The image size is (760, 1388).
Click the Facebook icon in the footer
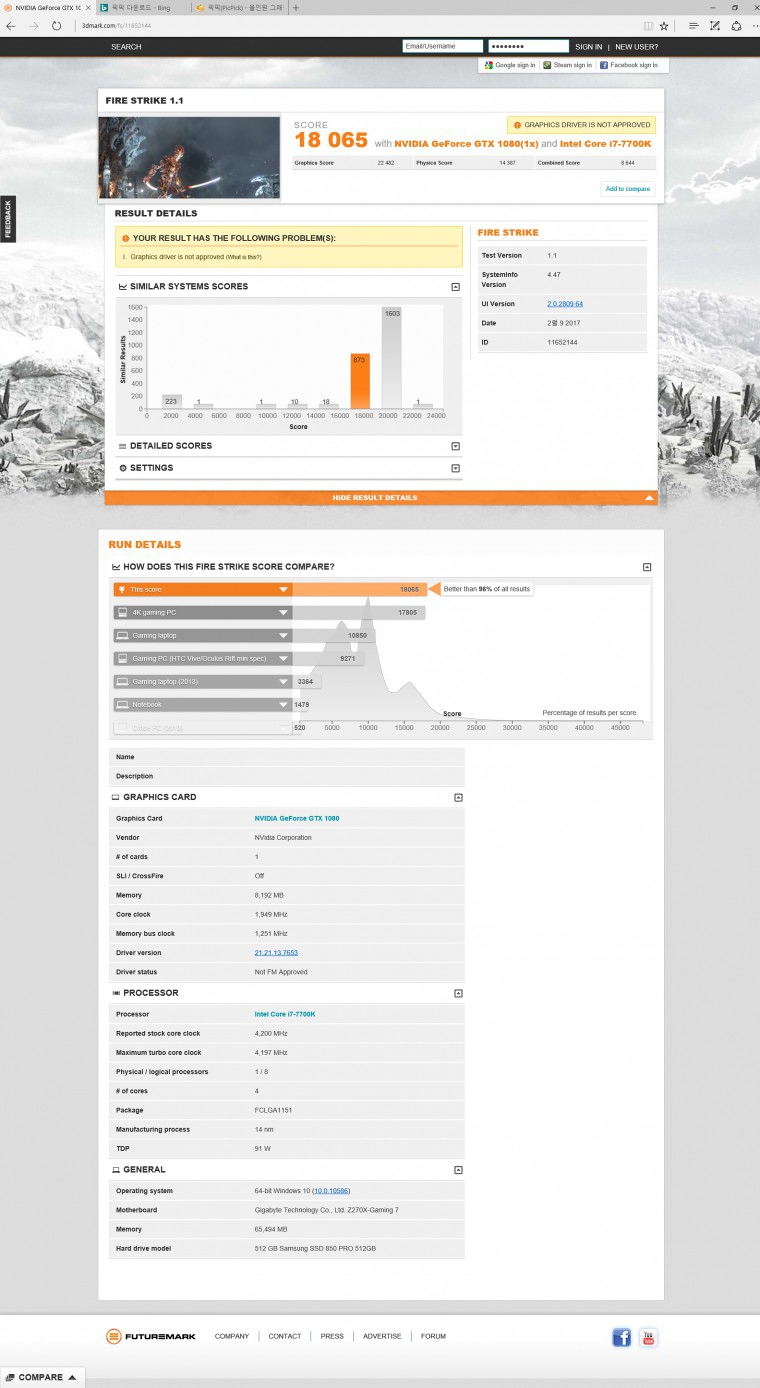pyautogui.click(x=621, y=1338)
